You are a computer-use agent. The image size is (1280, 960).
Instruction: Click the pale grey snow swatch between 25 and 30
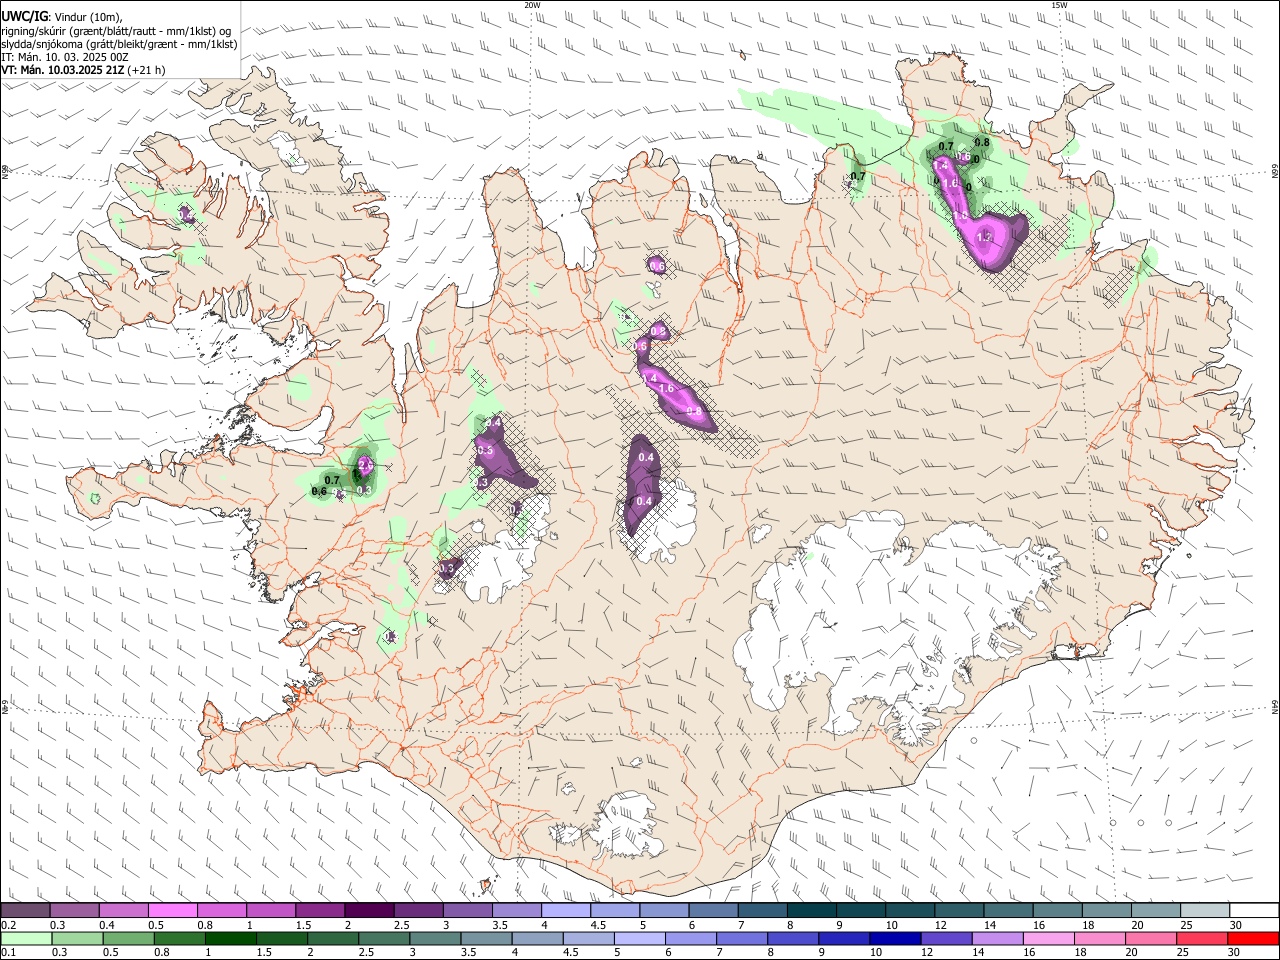(x=1204, y=910)
